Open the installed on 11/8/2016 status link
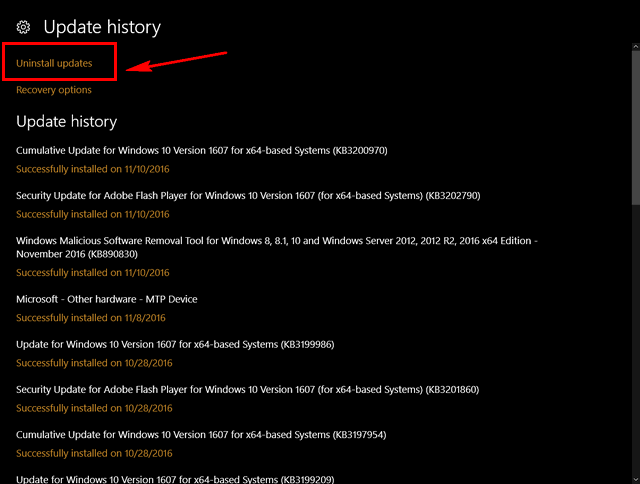 coord(91,318)
